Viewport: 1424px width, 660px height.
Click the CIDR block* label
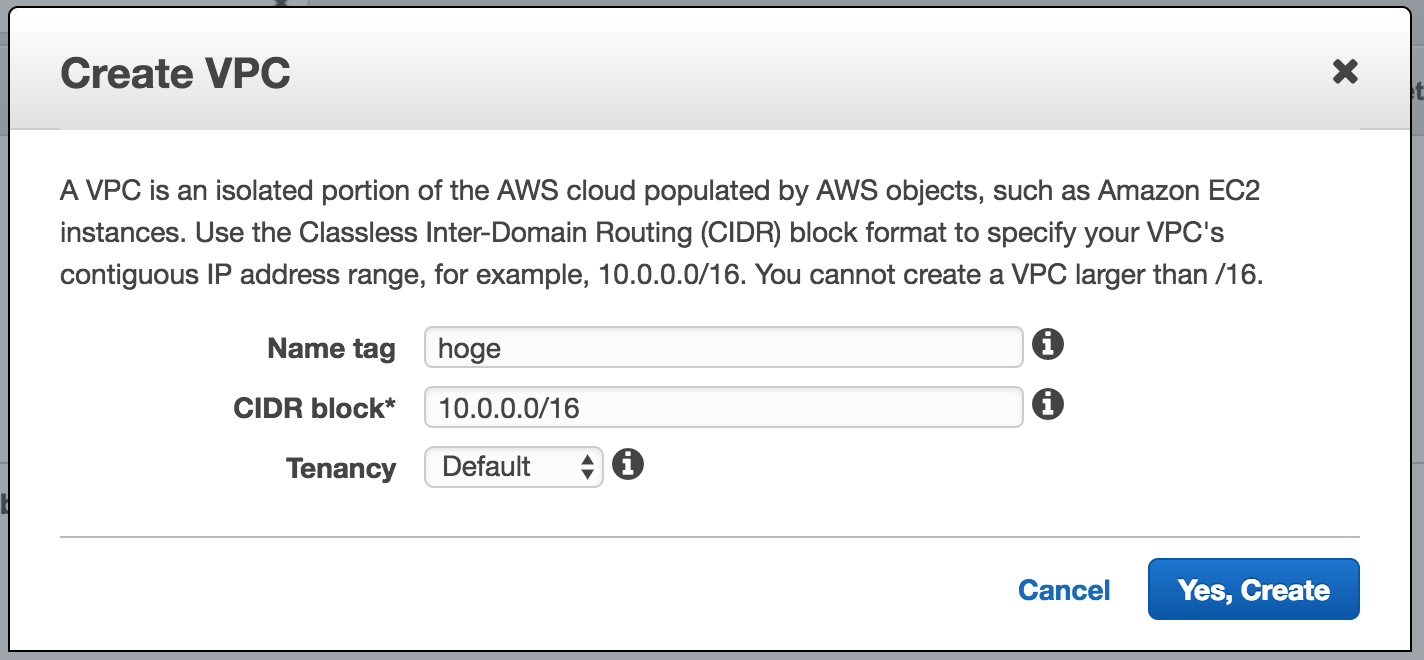[x=315, y=408]
